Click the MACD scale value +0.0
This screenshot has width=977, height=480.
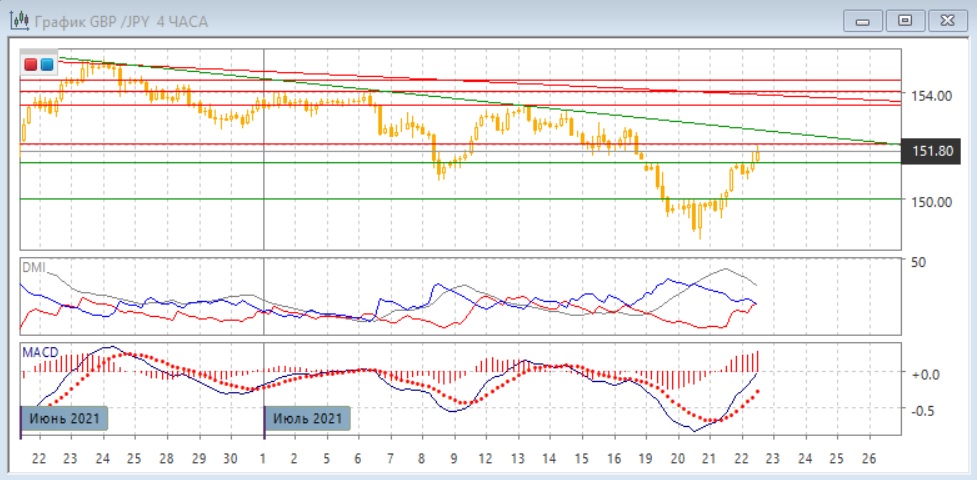[925, 374]
